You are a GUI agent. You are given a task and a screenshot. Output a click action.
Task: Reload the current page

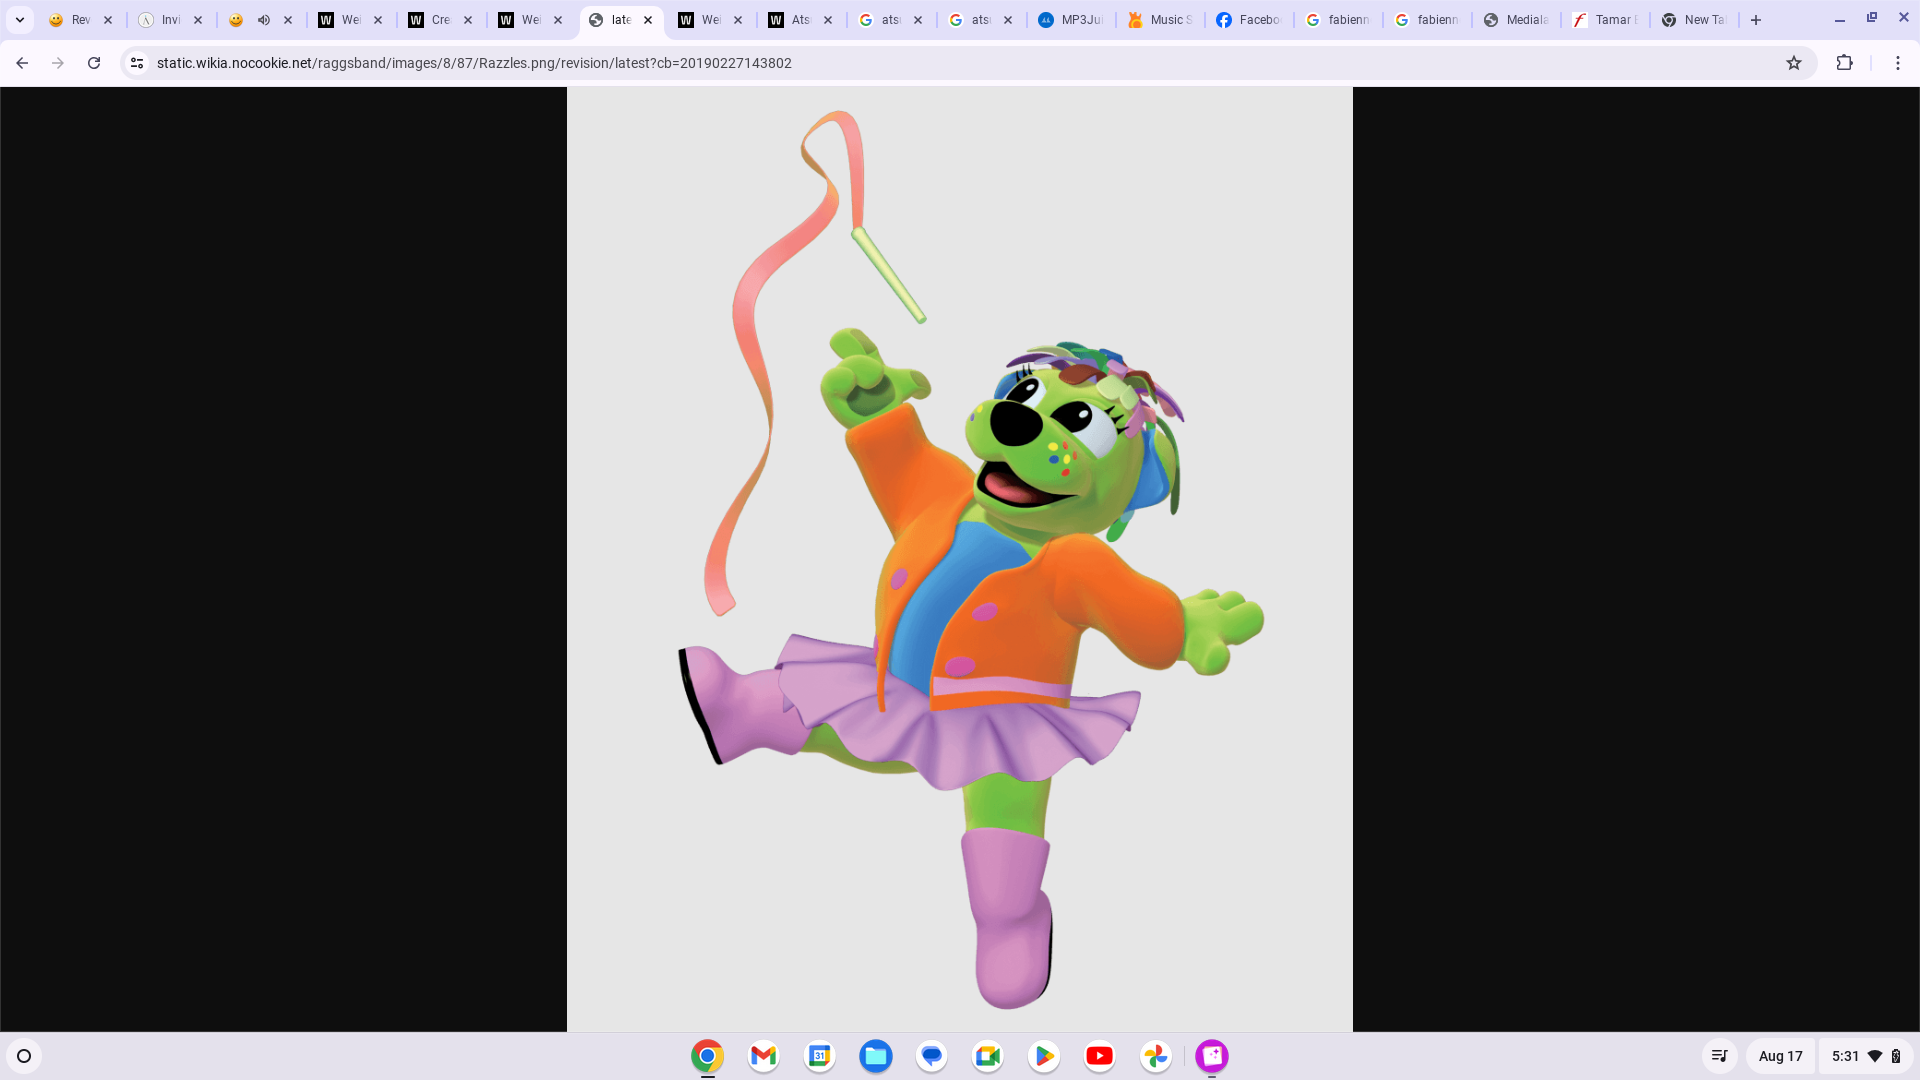tap(94, 63)
